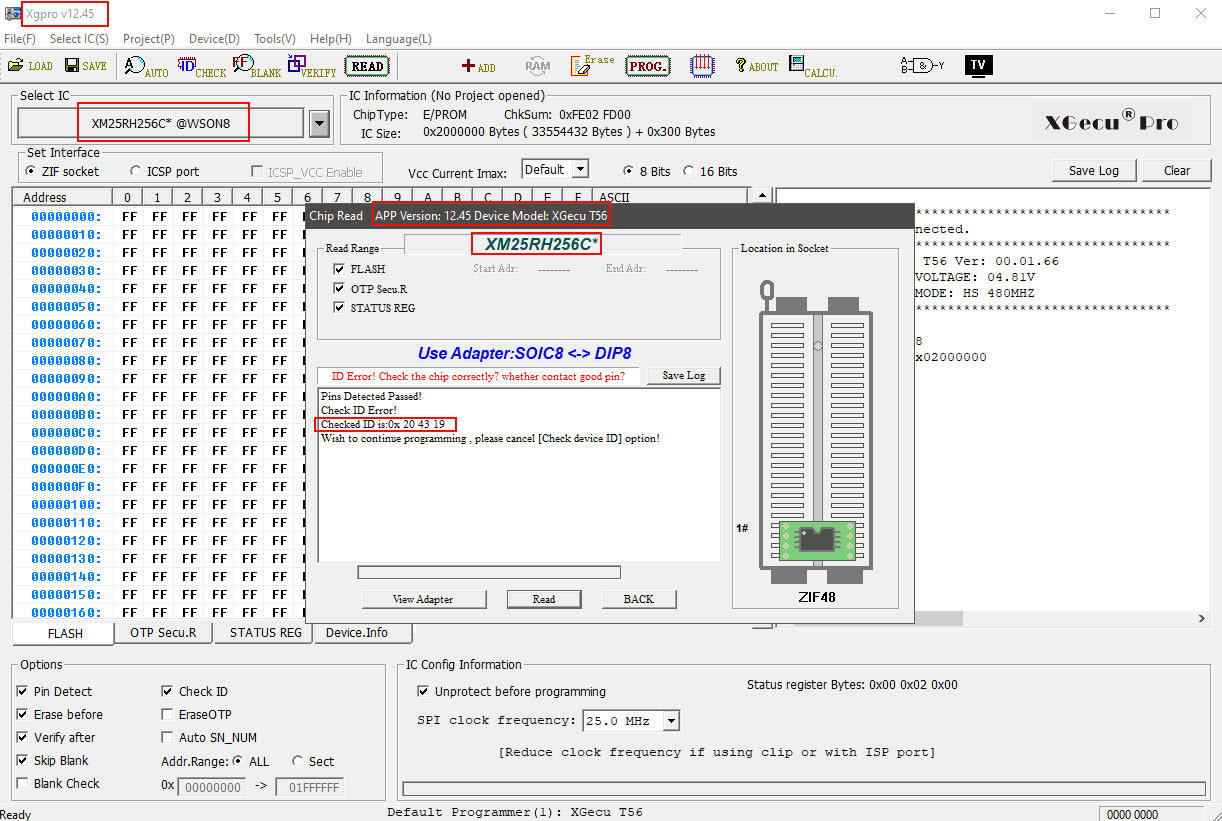
Task: Click the View Adapter button
Action: 423,599
